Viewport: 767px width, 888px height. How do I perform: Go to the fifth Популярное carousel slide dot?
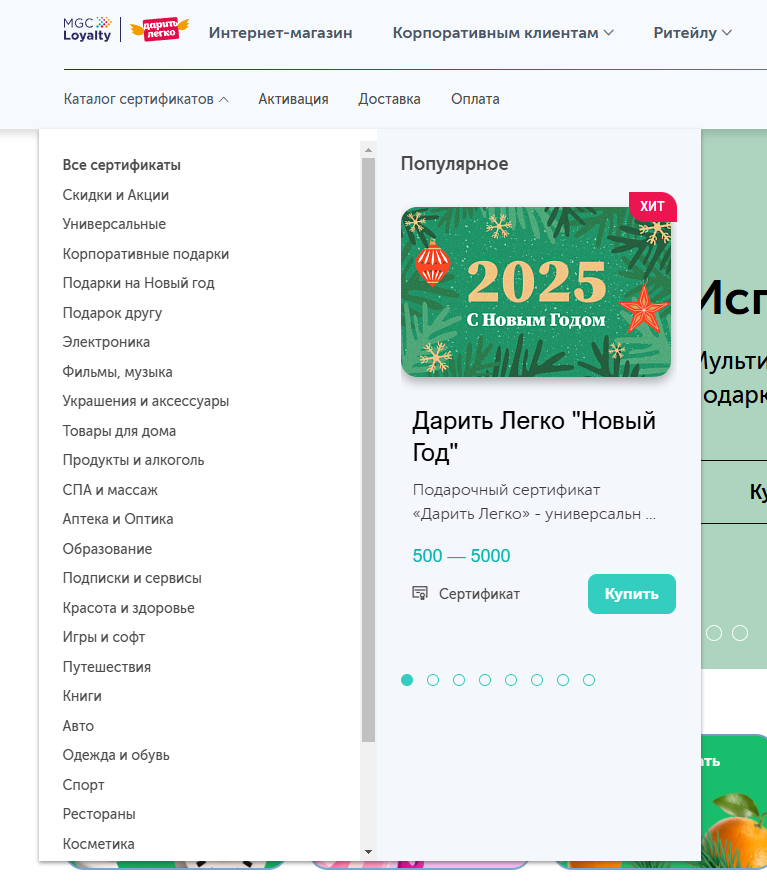[x=511, y=680]
